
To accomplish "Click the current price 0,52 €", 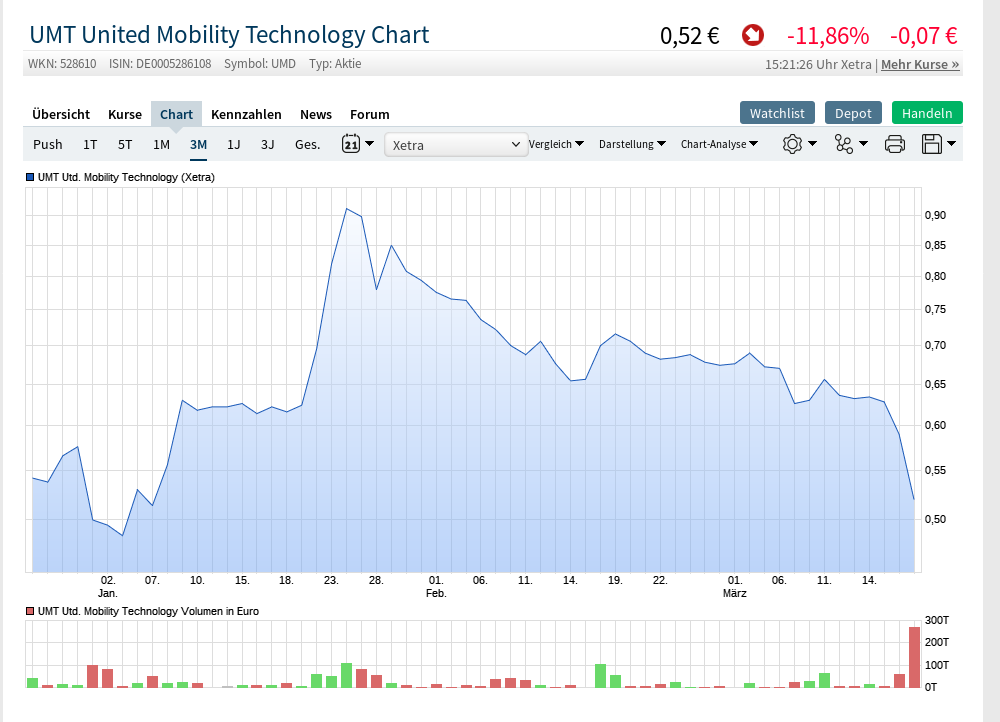I will pyautogui.click(x=690, y=36).
